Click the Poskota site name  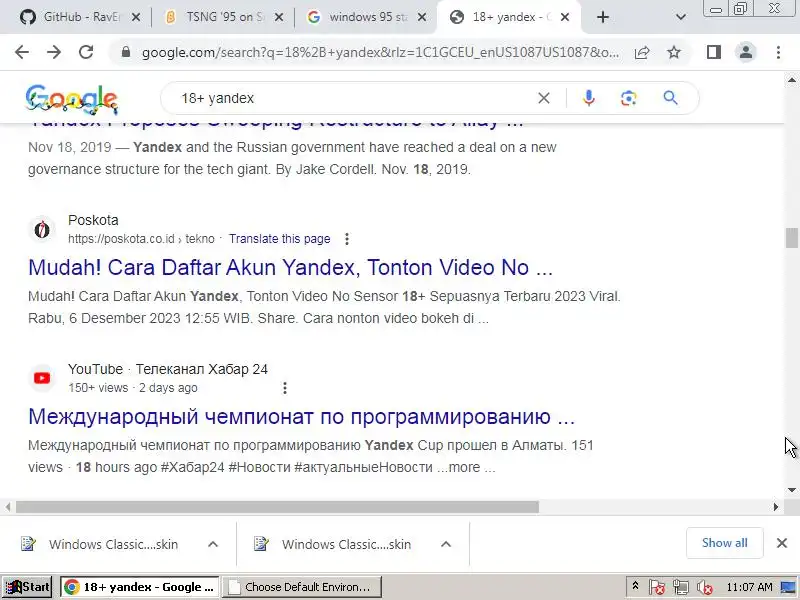click(93, 220)
